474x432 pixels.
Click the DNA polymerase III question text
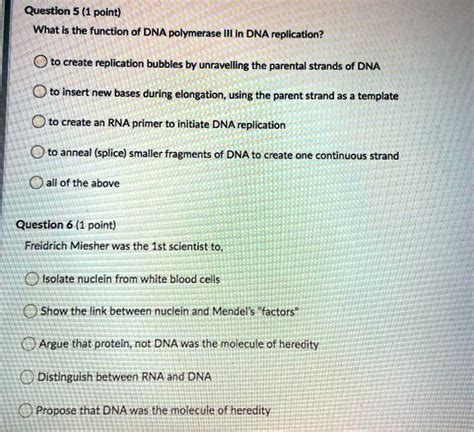coord(178,33)
